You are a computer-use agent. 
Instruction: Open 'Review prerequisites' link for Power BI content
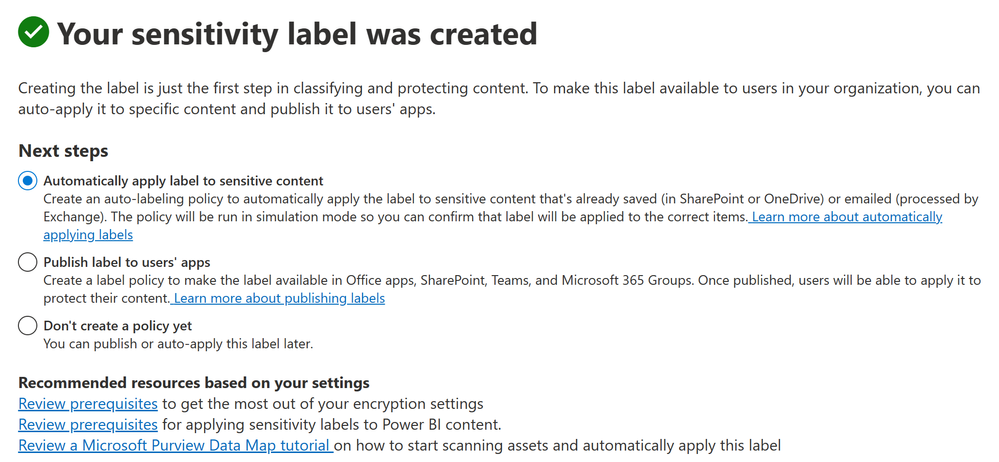click(x=88, y=424)
